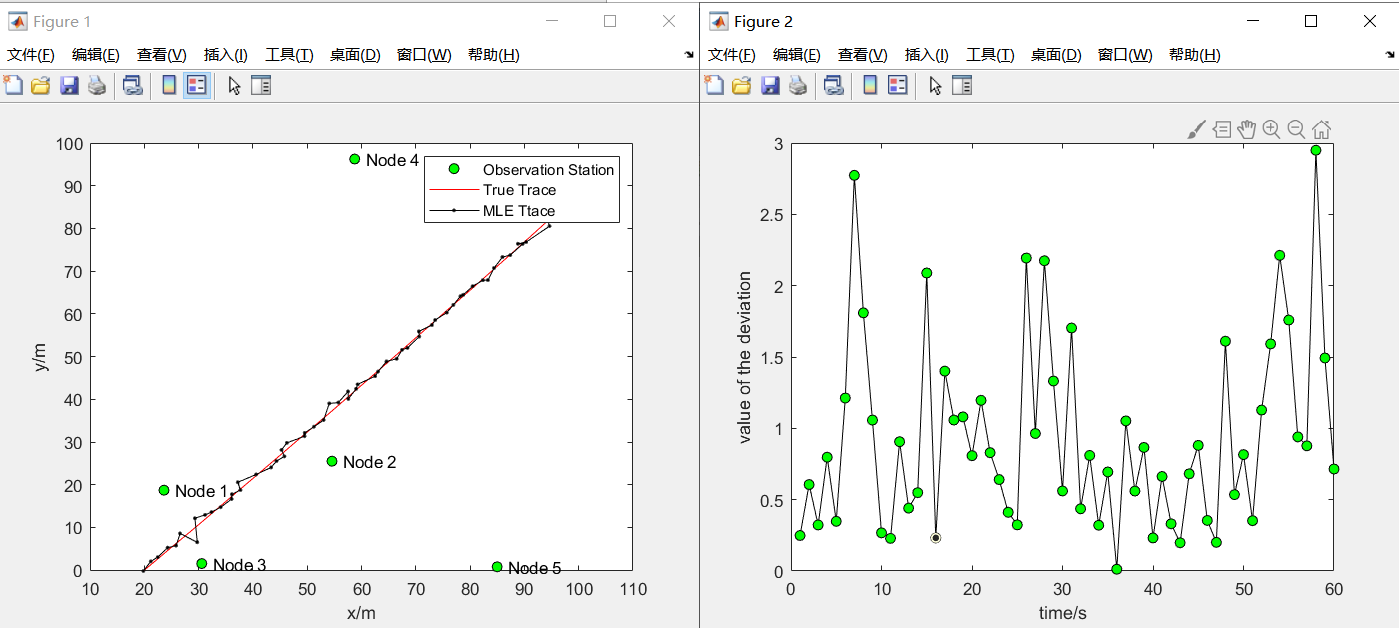Click Figure 1 window title bar text
Image resolution: width=1399 pixels, height=628 pixels.
click(62, 21)
